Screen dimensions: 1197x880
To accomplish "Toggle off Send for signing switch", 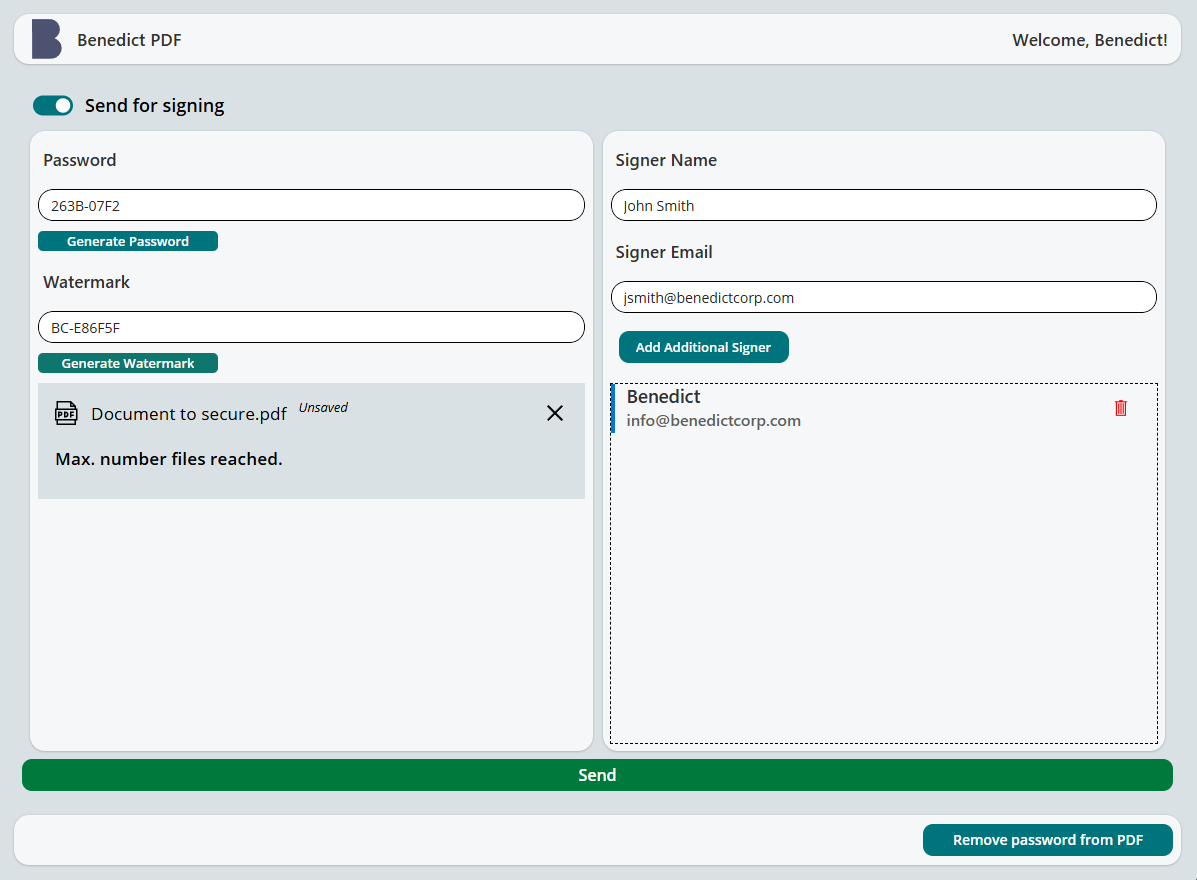I will [x=53, y=105].
